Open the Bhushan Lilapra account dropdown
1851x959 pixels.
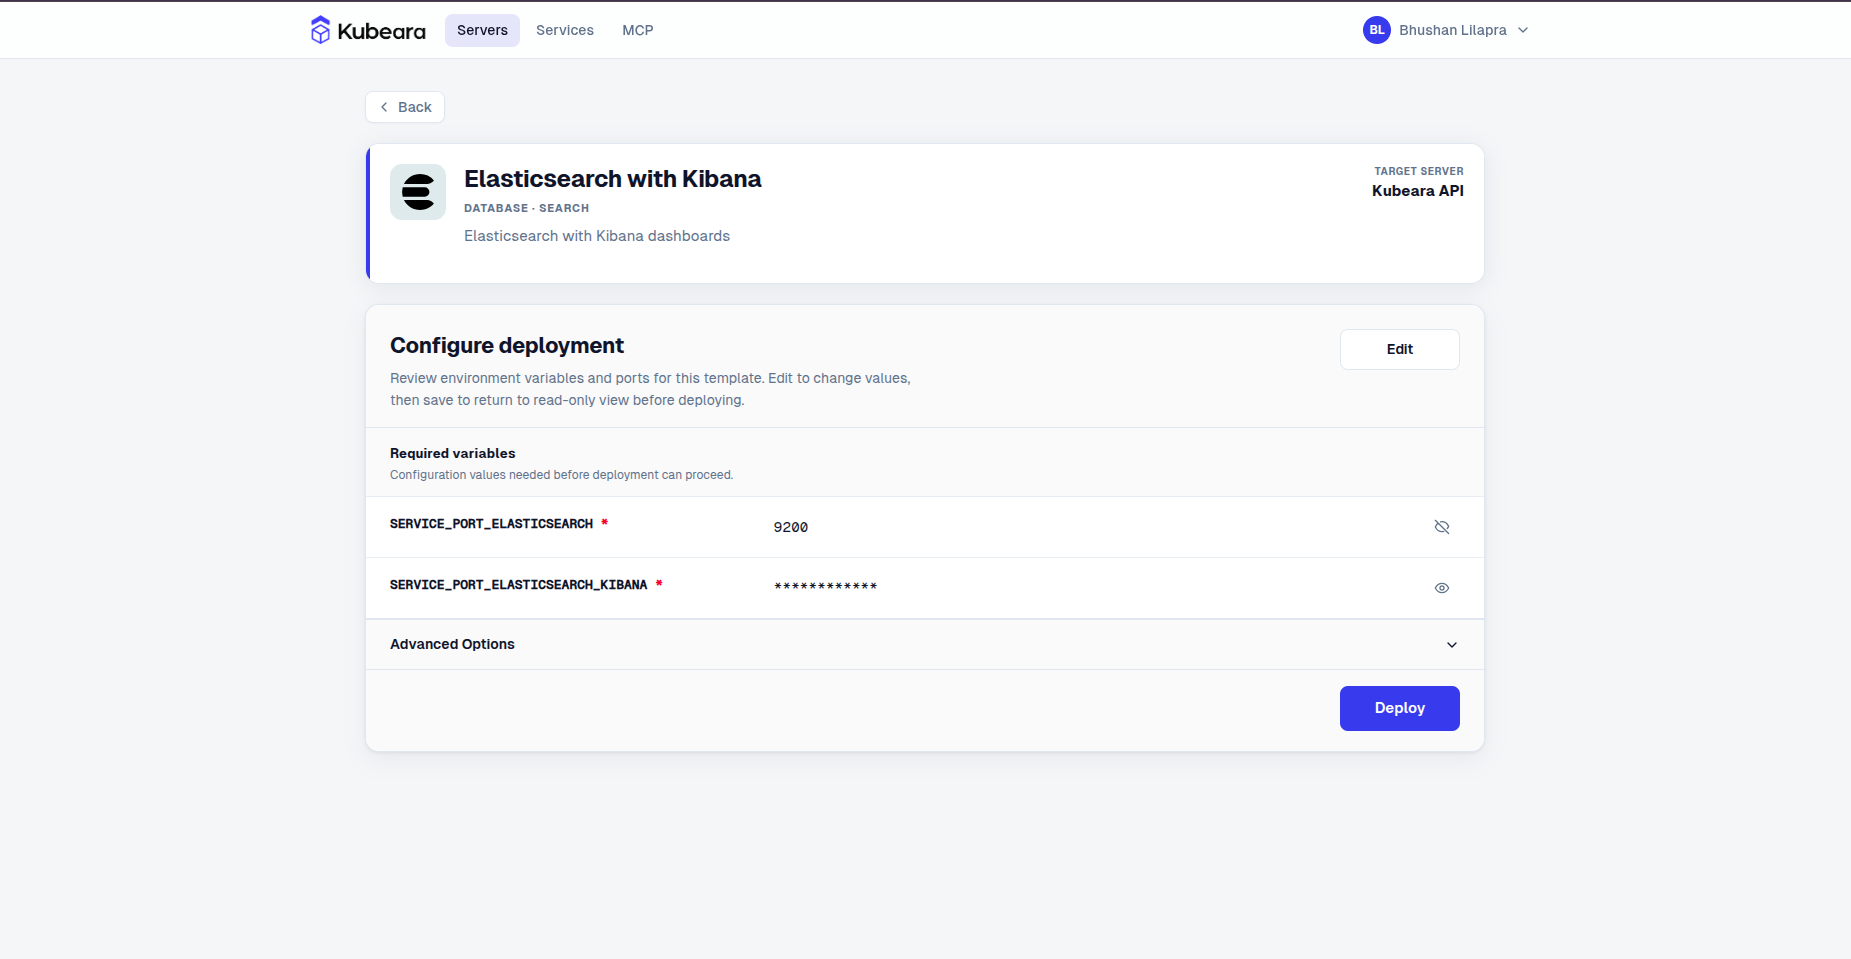point(1447,30)
